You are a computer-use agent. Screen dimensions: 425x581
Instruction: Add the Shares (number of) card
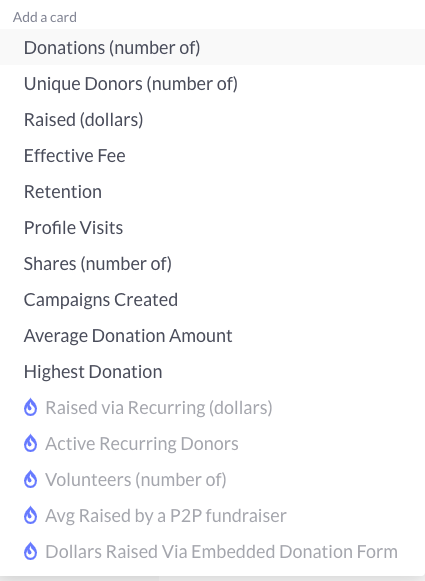coord(212,263)
